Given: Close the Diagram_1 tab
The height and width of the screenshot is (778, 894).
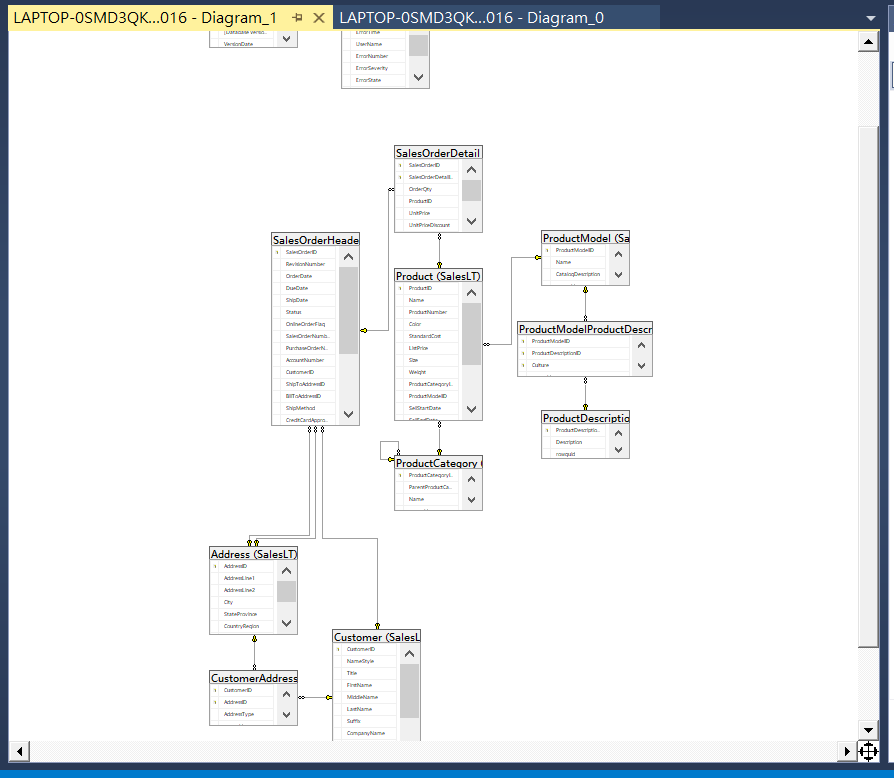Looking at the screenshot, I should (319, 18).
